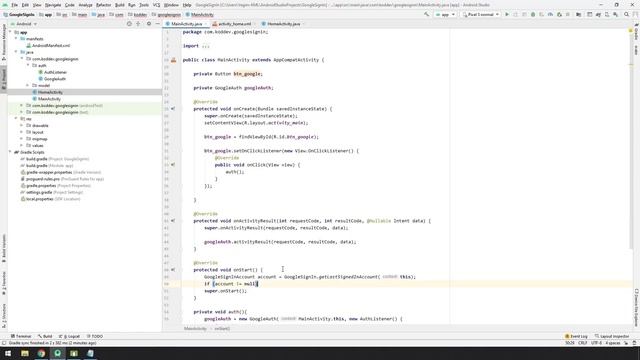Click the UTF-8 encoding in status bar
Image resolution: width=640 pixels, height=360 pixels.
click(x=596, y=343)
